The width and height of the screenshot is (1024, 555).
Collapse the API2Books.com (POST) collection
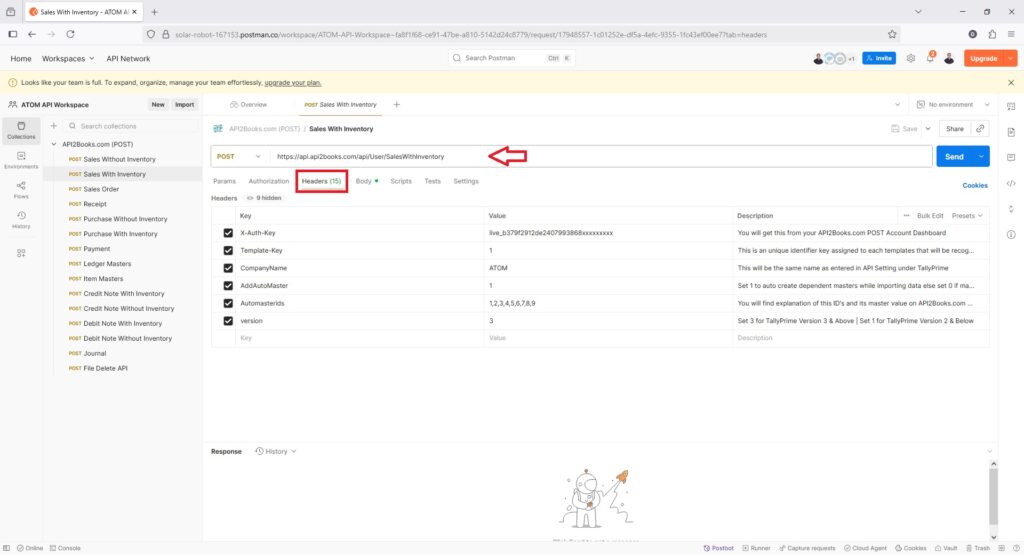(x=54, y=144)
